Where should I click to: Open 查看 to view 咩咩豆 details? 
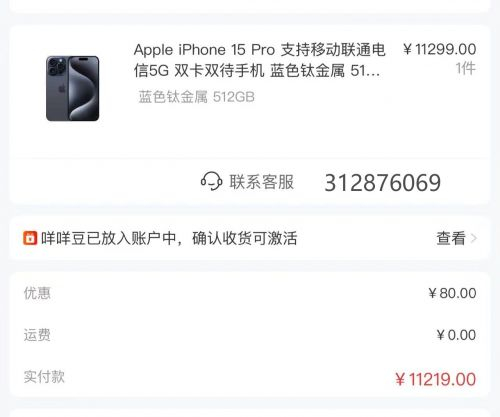click(451, 238)
